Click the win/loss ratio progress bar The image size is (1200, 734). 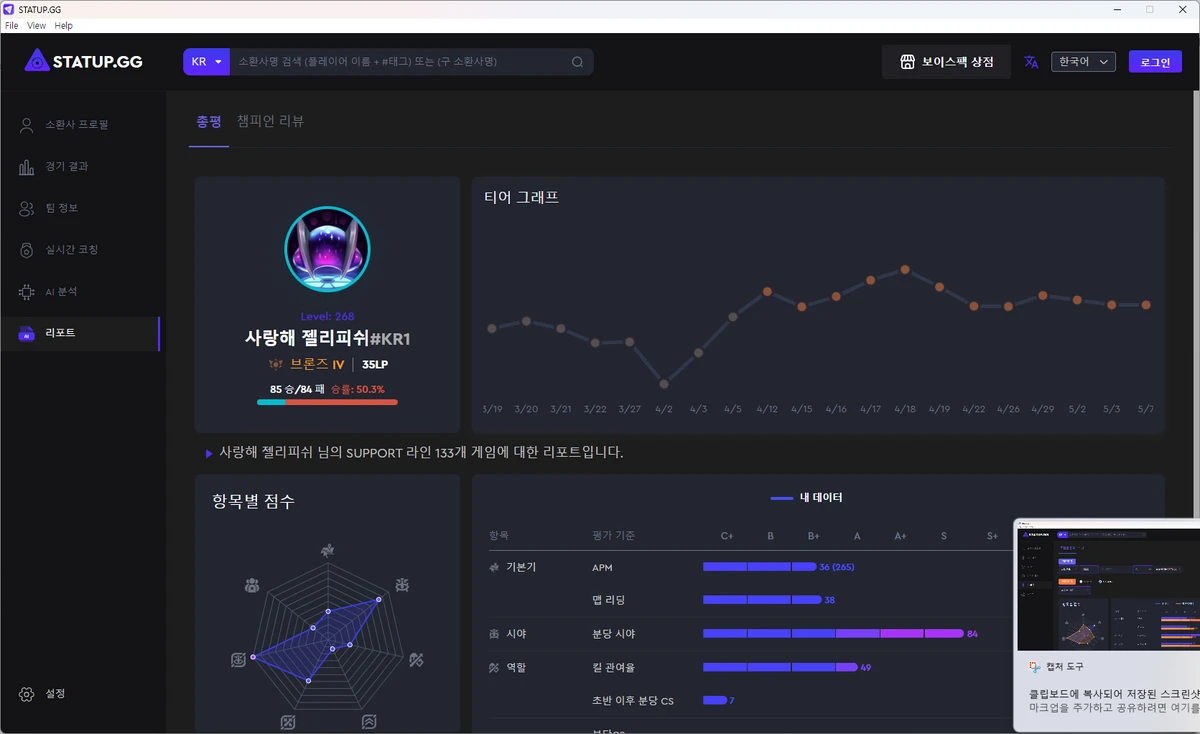[327, 402]
